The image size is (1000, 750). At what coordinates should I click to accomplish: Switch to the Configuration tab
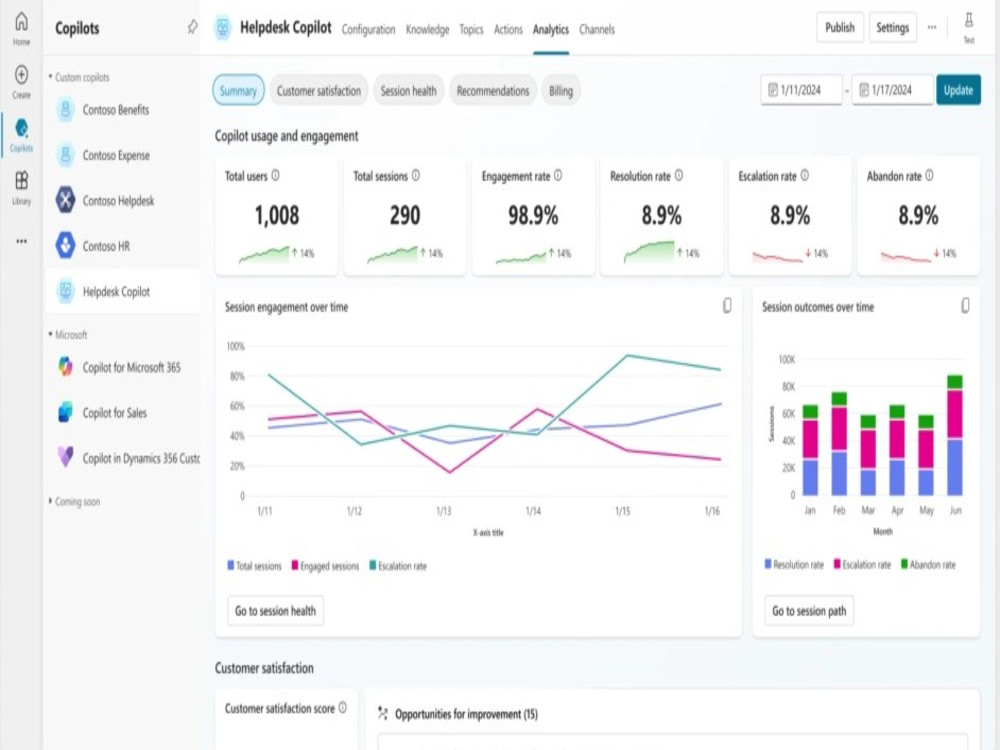coord(369,29)
